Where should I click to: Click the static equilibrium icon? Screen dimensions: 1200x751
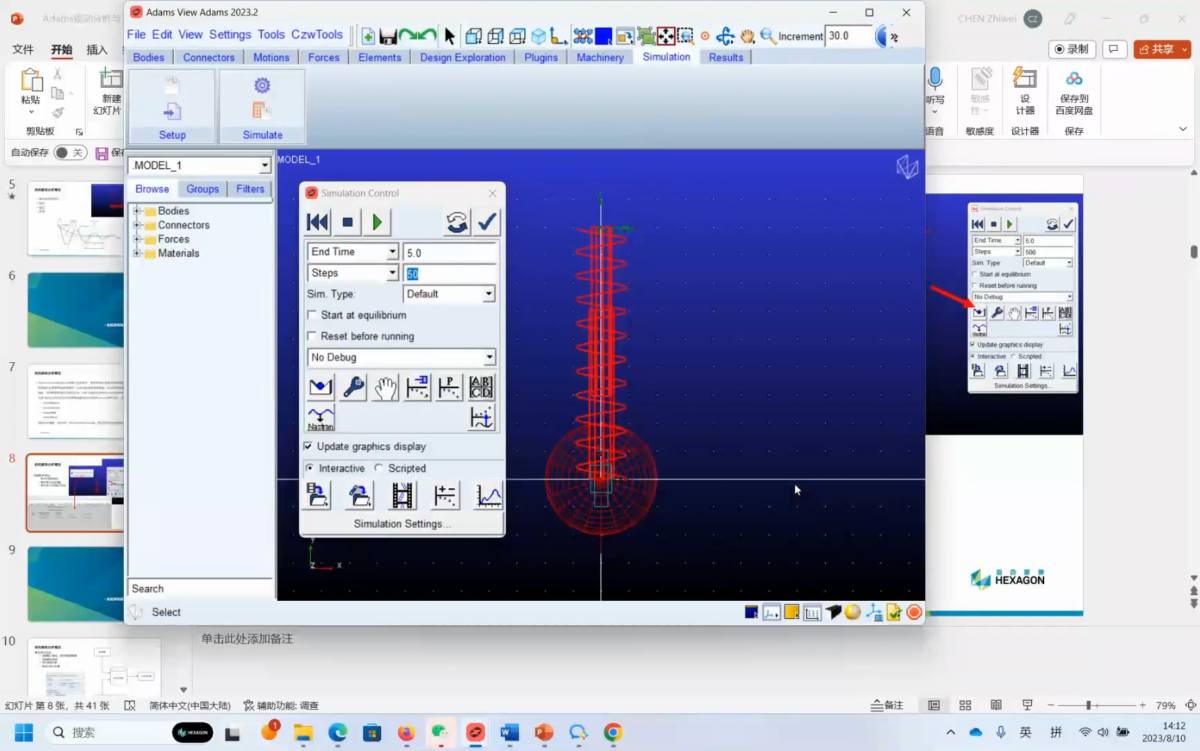point(321,387)
